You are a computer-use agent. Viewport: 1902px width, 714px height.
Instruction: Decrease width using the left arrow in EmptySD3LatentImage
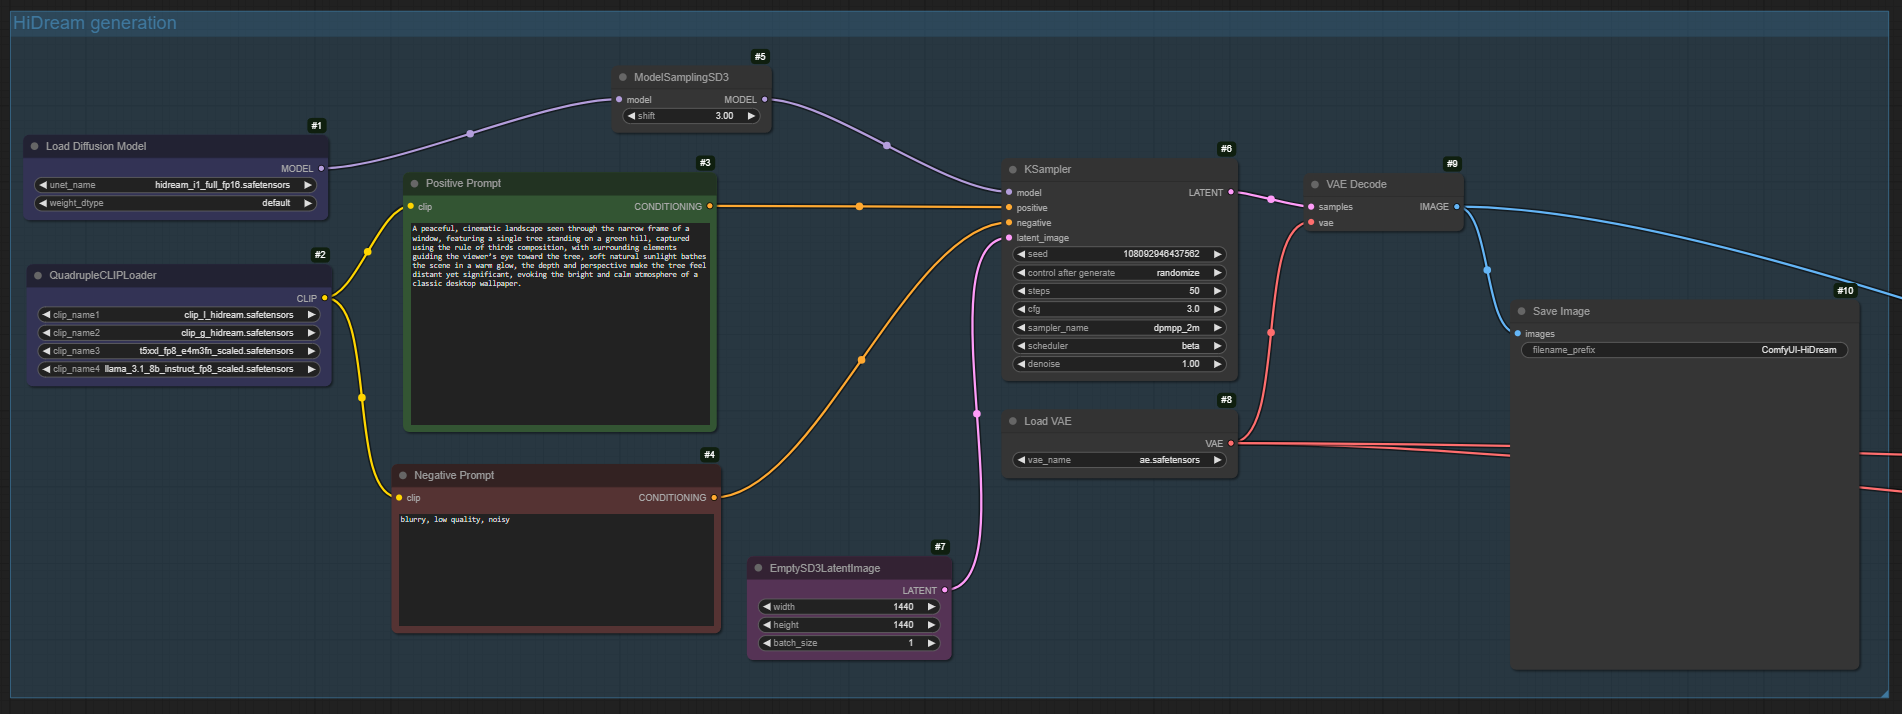coord(766,607)
